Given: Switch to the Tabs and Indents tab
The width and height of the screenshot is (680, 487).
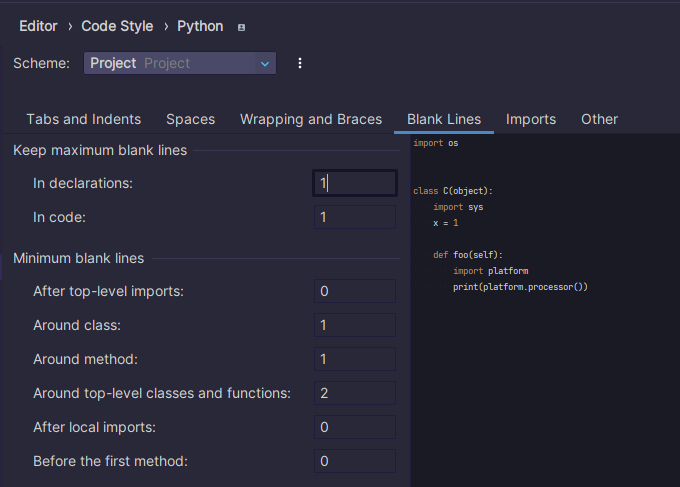Looking at the screenshot, I should (x=83, y=119).
